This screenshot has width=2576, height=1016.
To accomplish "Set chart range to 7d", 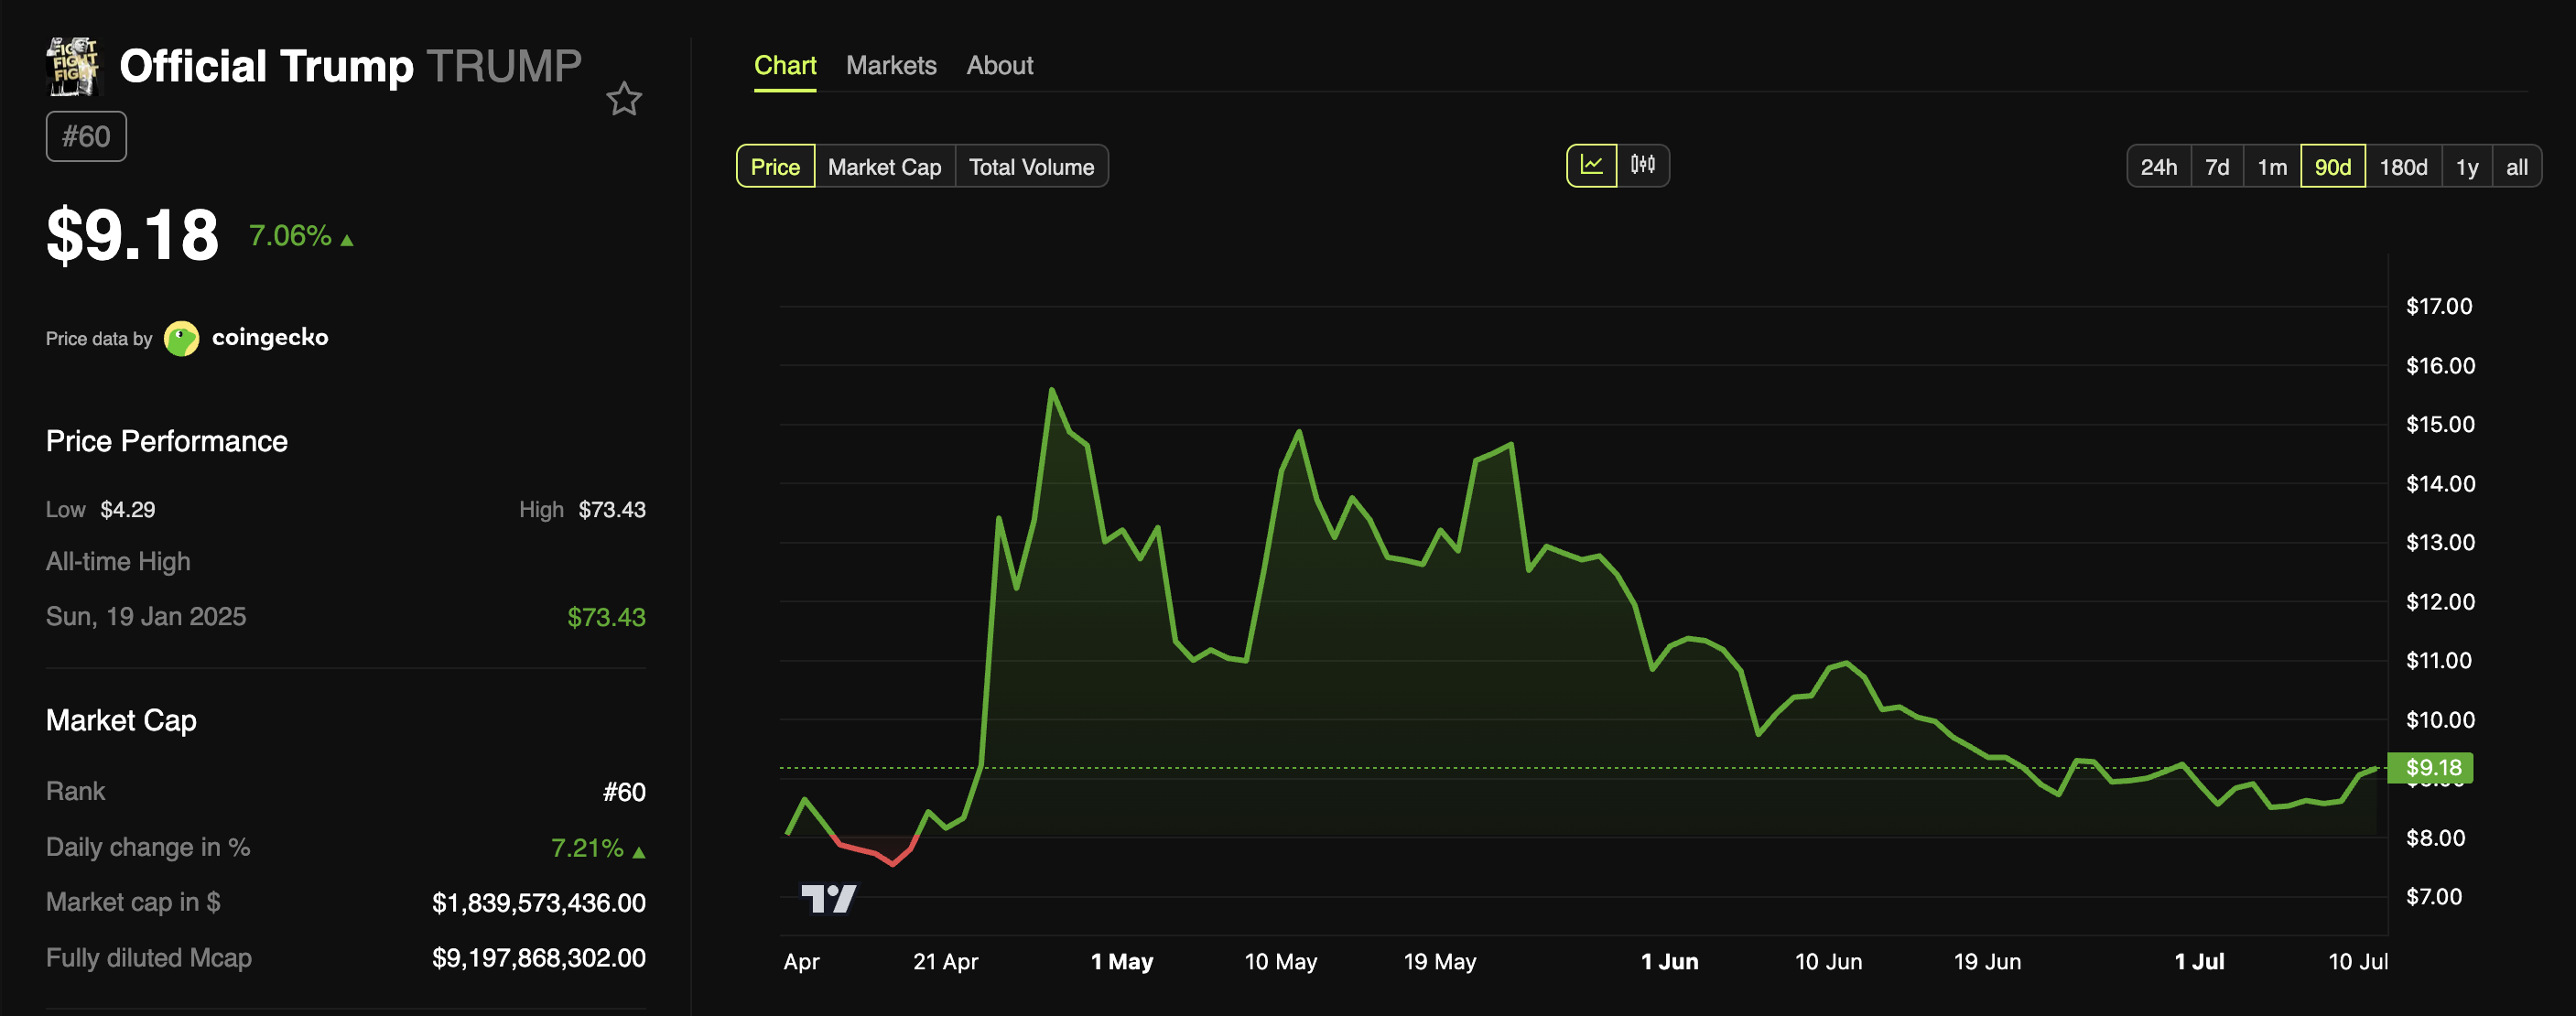I will (2216, 167).
